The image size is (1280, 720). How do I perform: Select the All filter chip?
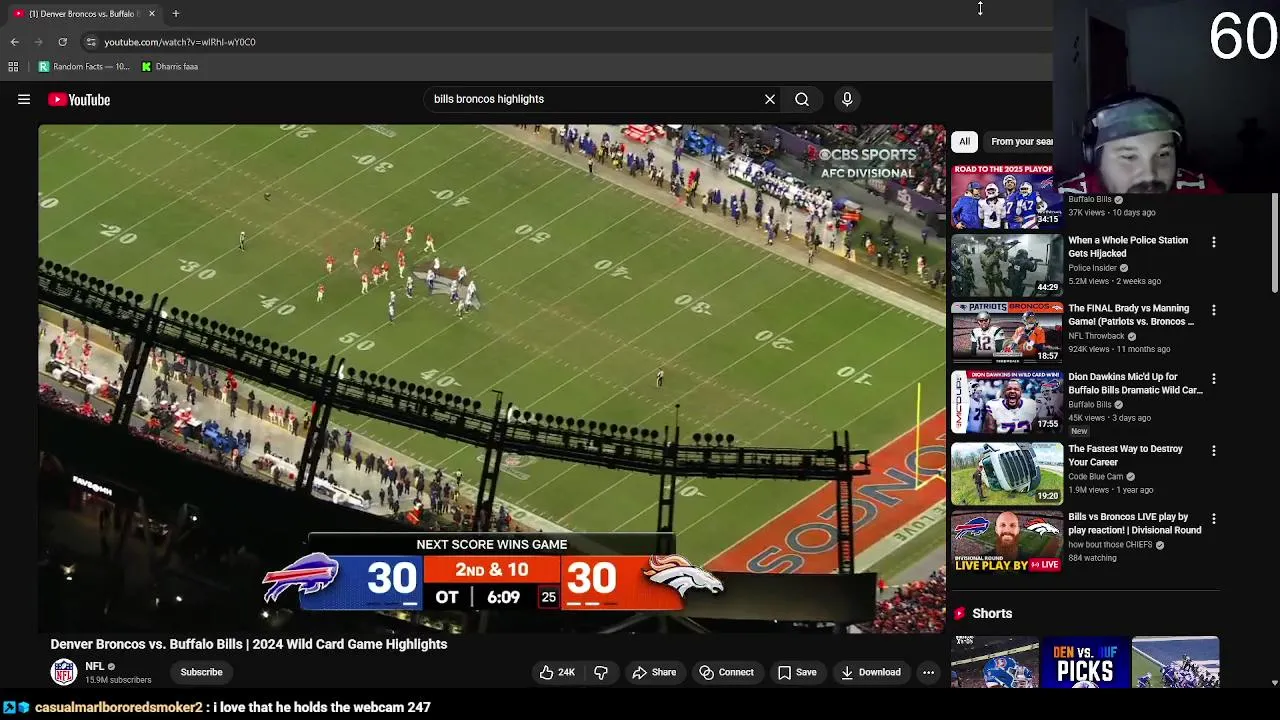[964, 141]
